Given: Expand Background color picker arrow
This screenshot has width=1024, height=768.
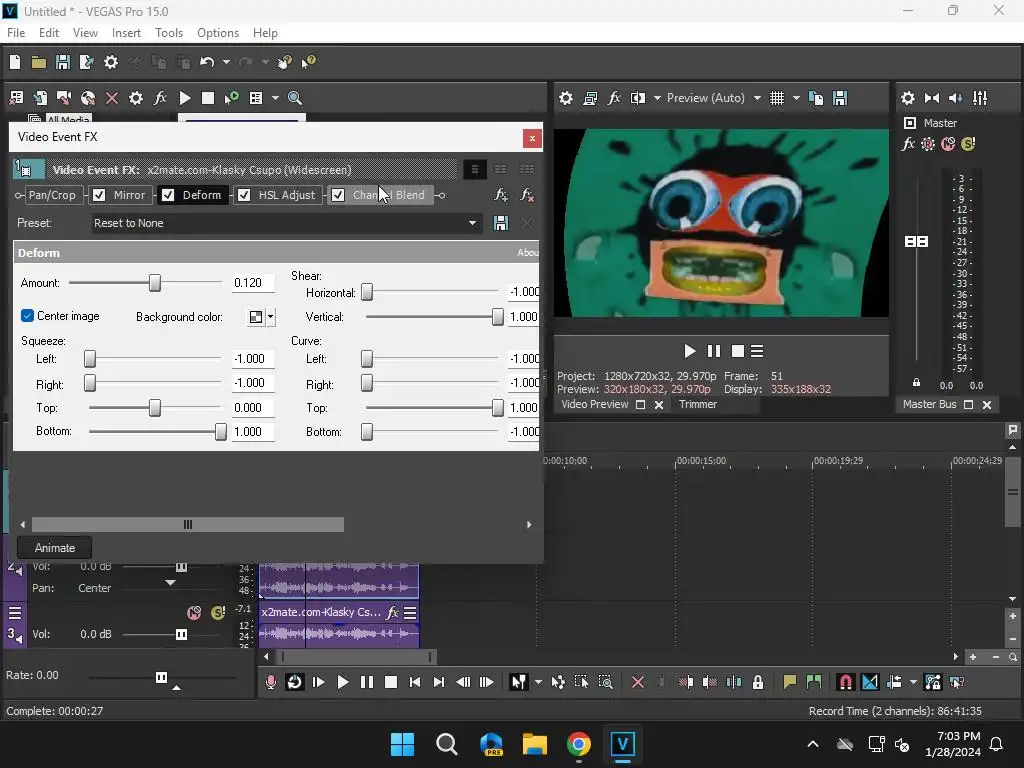Looking at the screenshot, I should tap(270, 317).
